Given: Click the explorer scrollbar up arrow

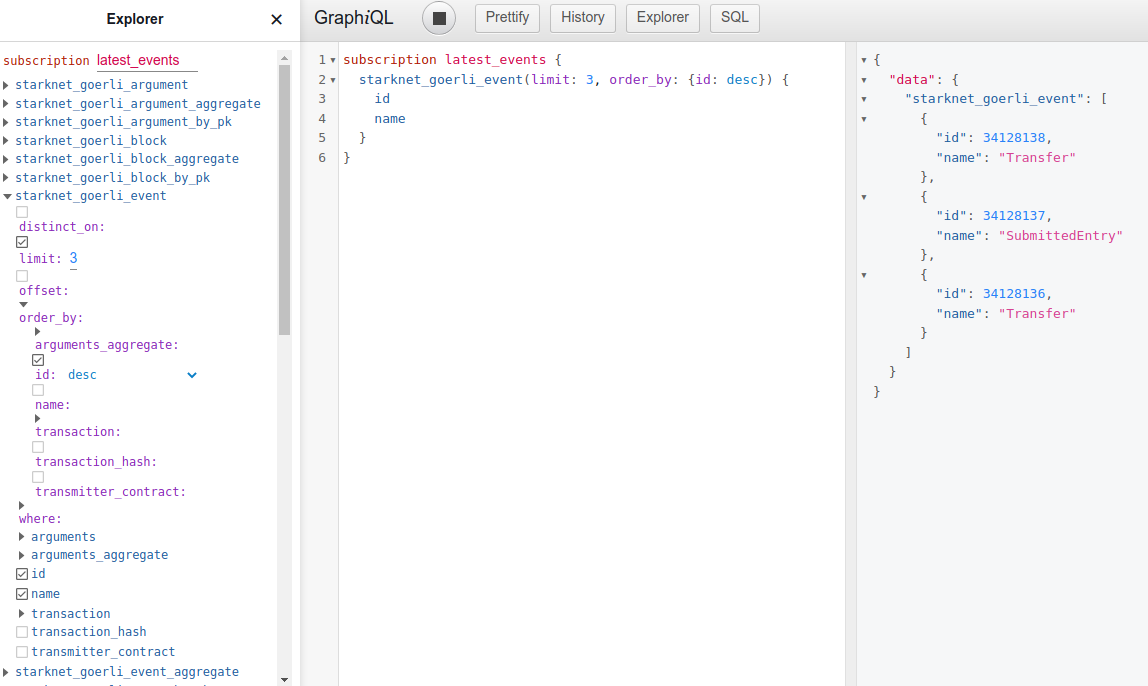Looking at the screenshot, I should (284, 58).
